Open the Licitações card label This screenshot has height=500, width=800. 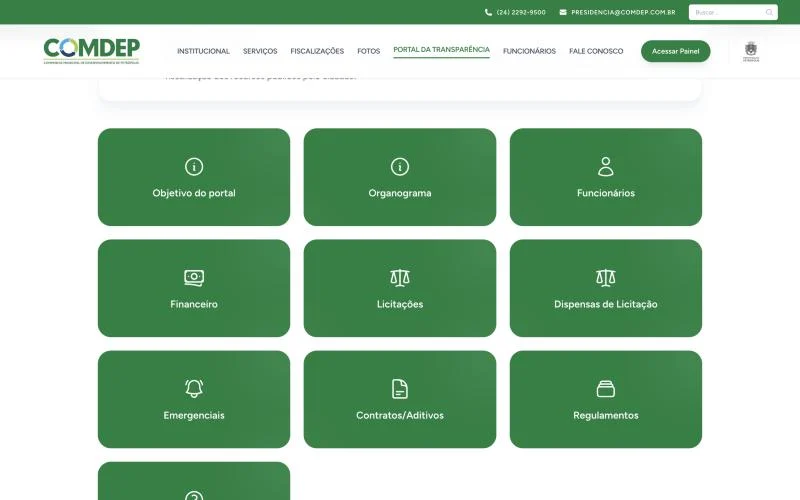coord(399,305)
